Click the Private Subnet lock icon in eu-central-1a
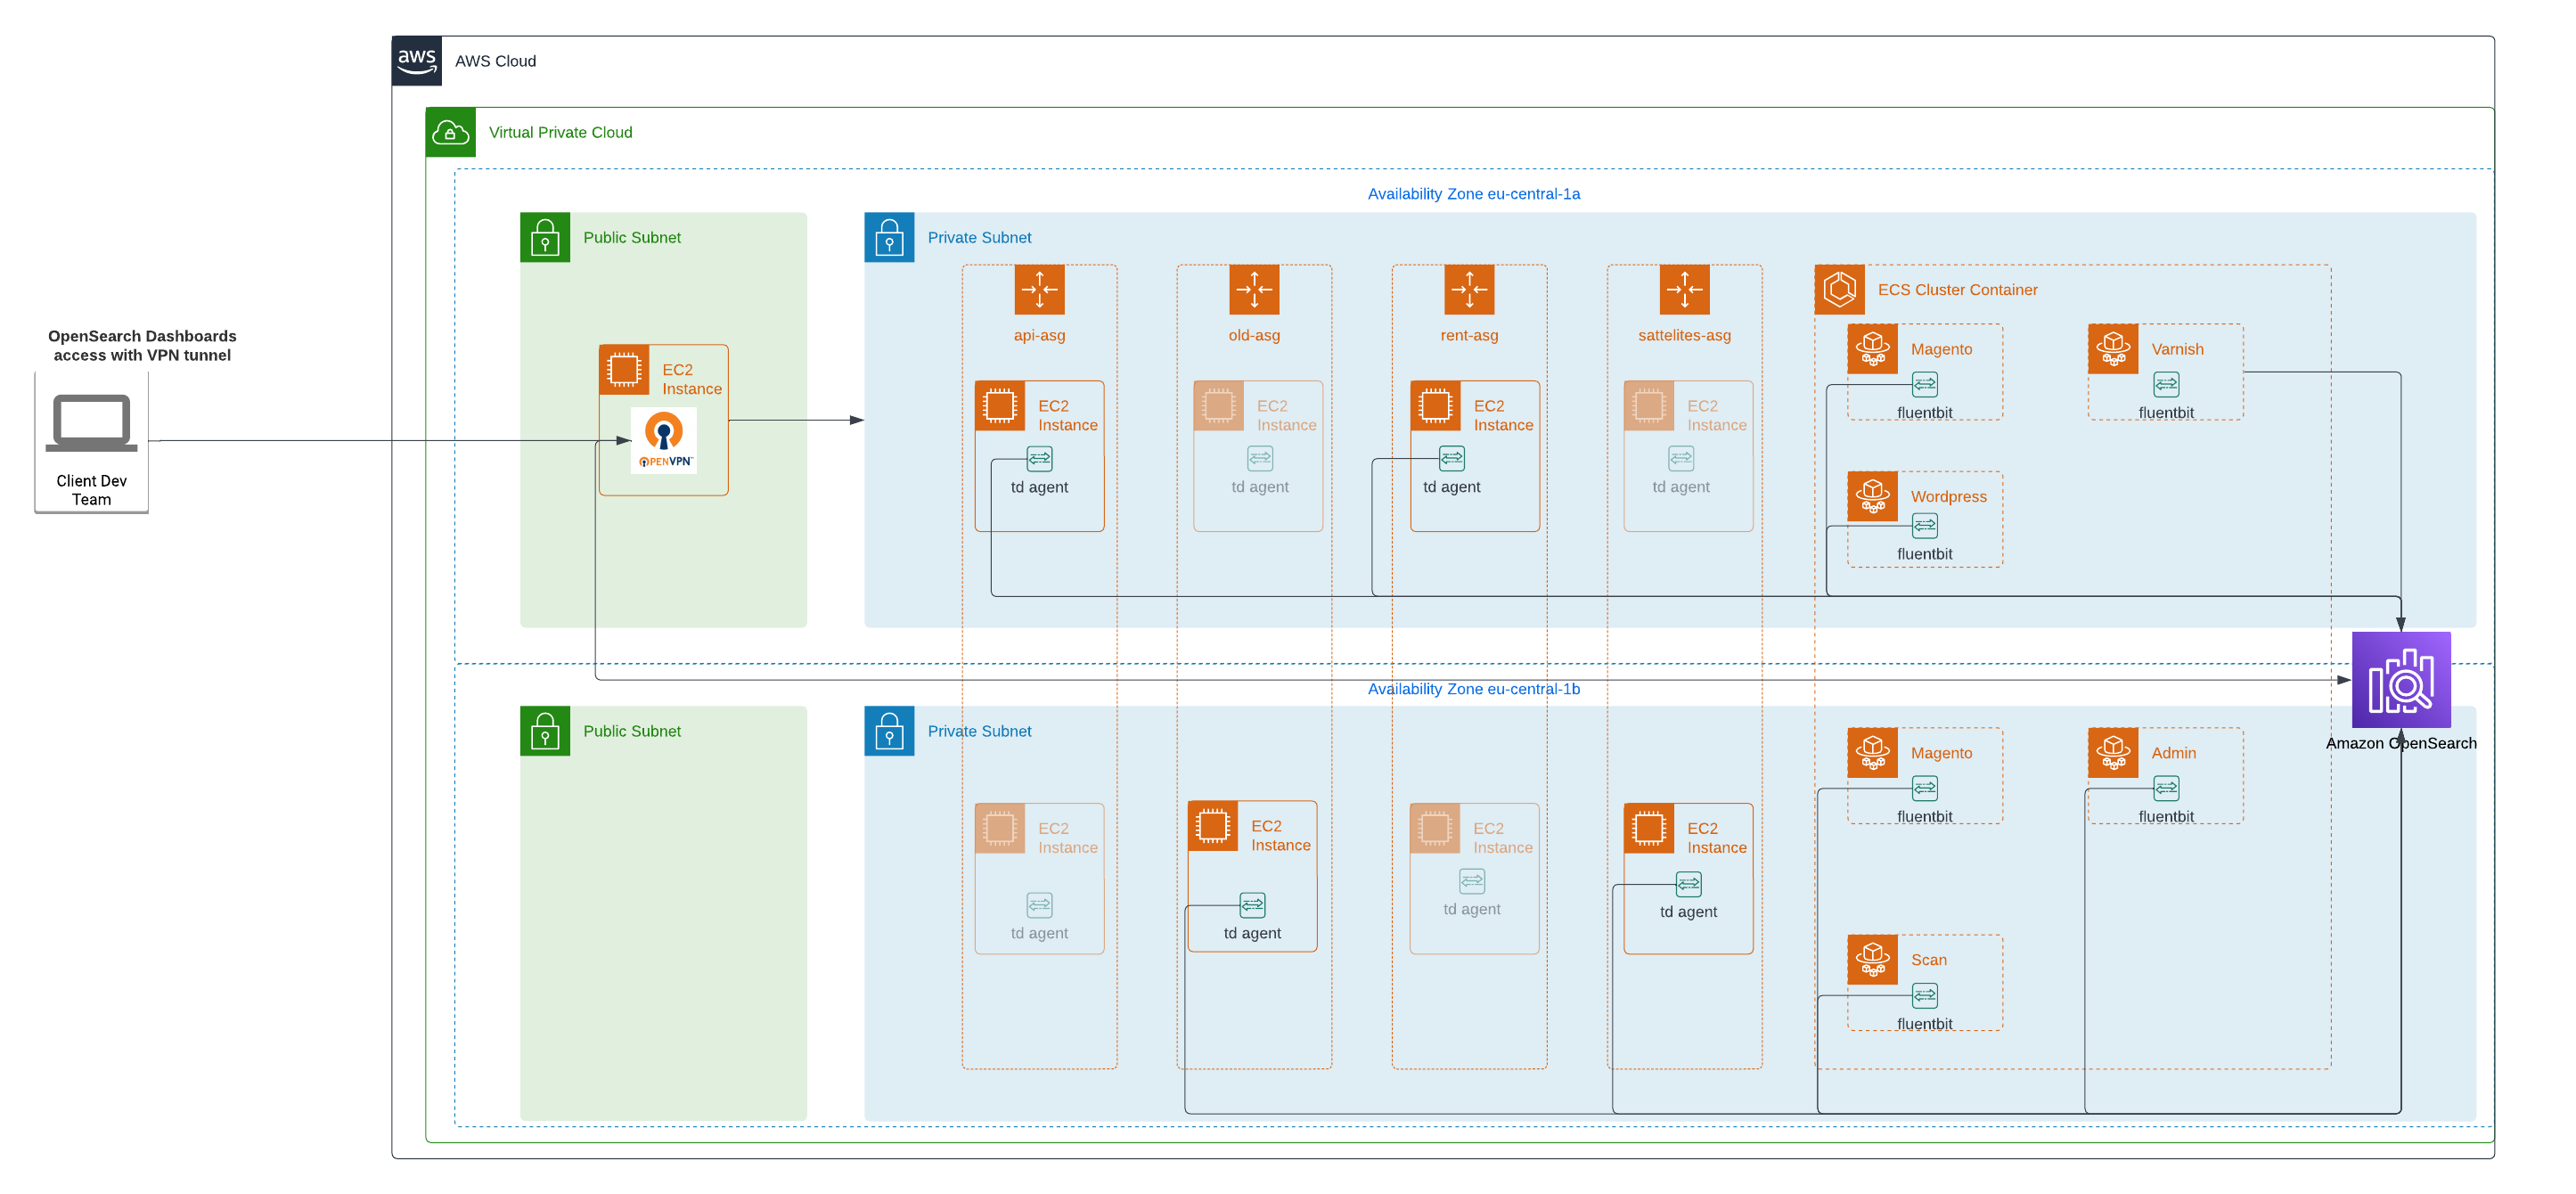 889,237
